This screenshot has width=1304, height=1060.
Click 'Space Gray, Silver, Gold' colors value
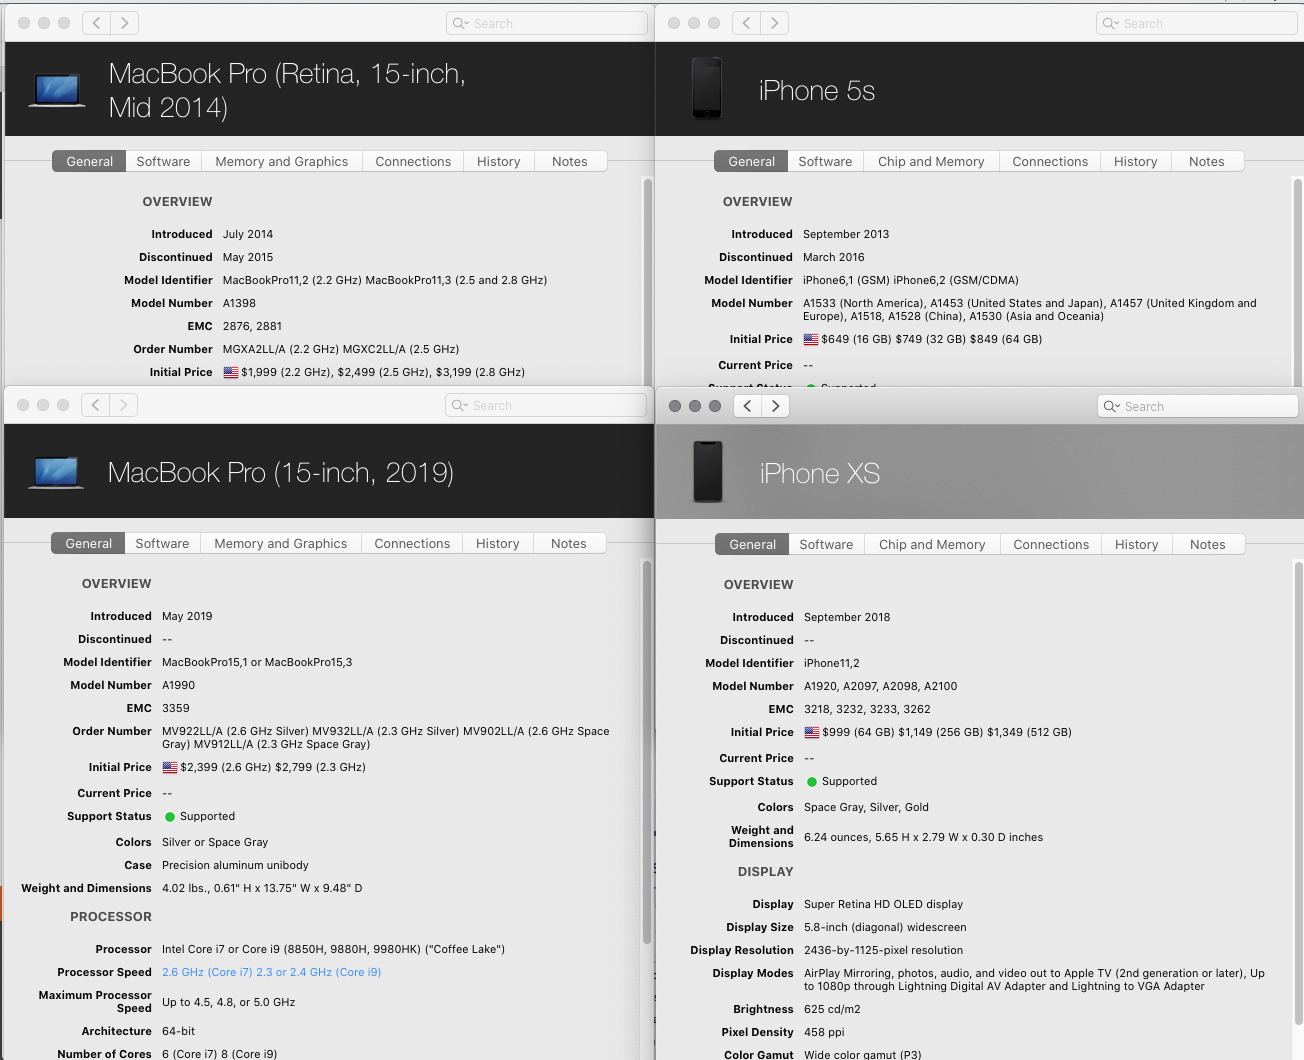tap(866, 807)
